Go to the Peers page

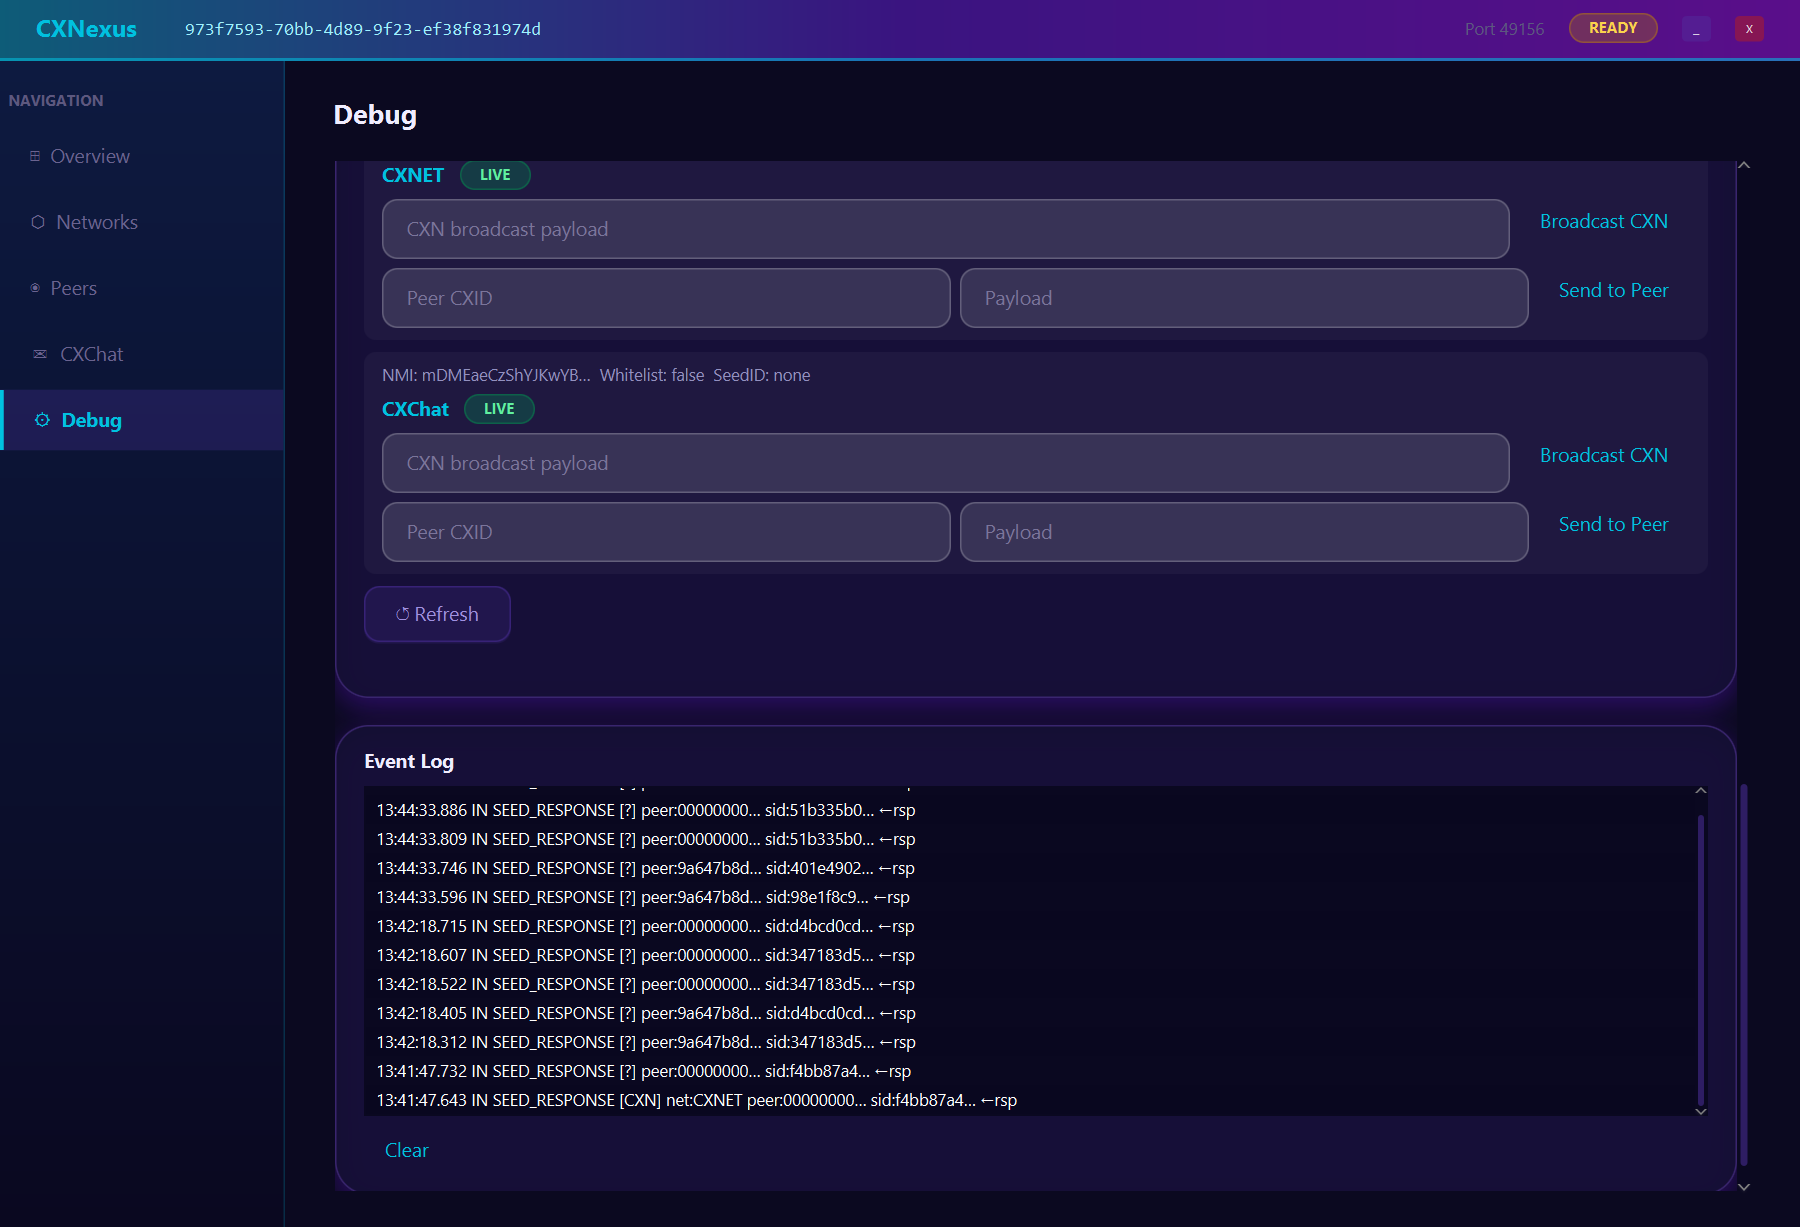[x=142, y=288]
